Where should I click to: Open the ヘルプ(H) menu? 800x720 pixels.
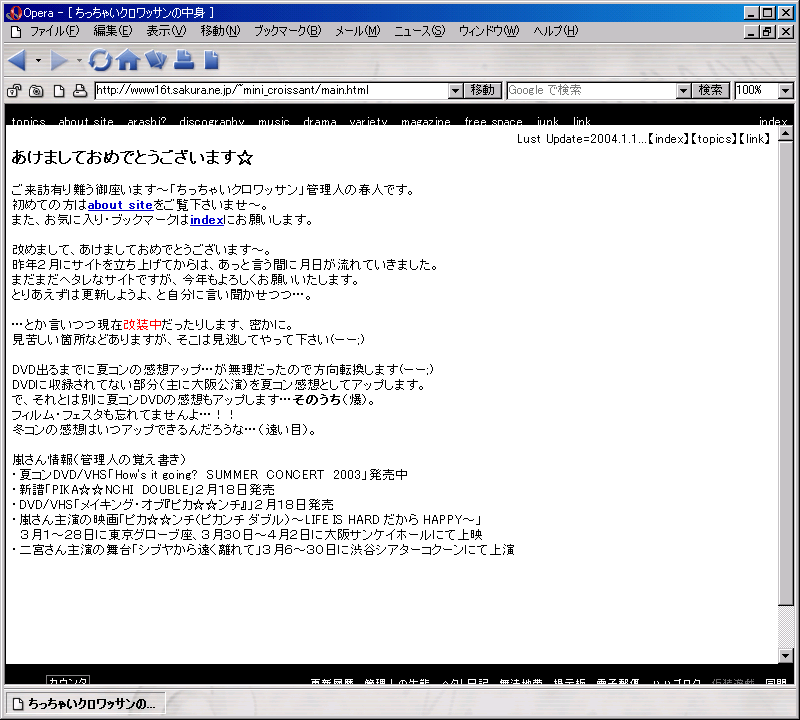tap(556, 31)
